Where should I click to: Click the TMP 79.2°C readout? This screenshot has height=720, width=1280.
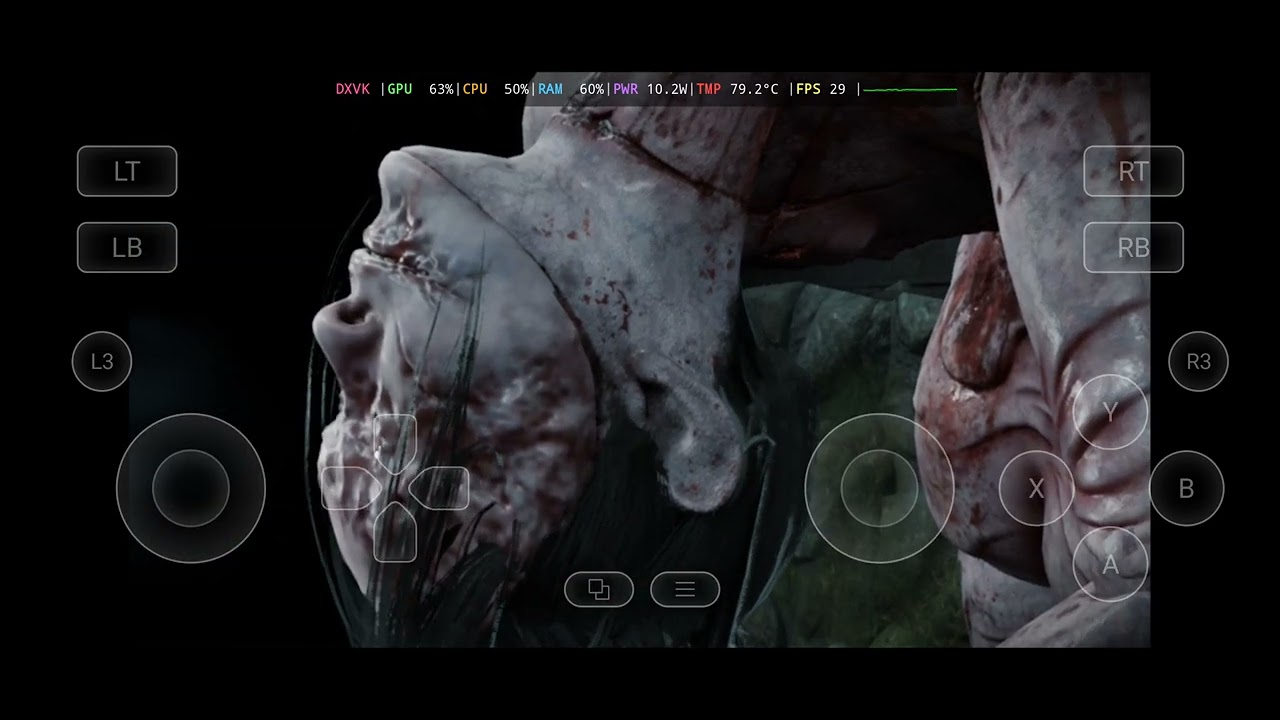[x=737, y=89]
